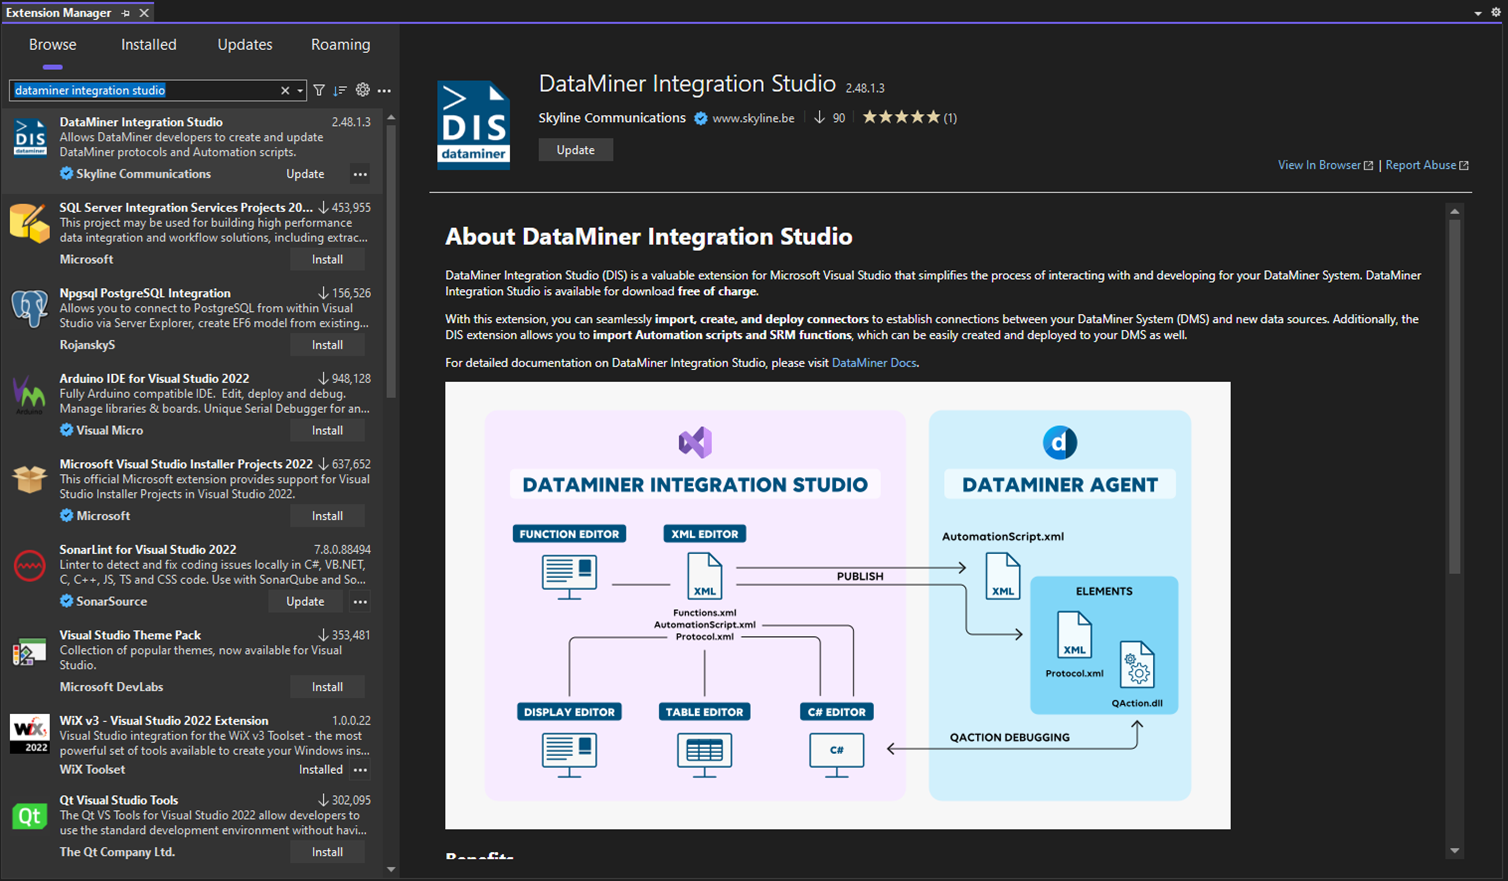Select the SonarLint for Visual Studio 2022 title

point(148,550)
